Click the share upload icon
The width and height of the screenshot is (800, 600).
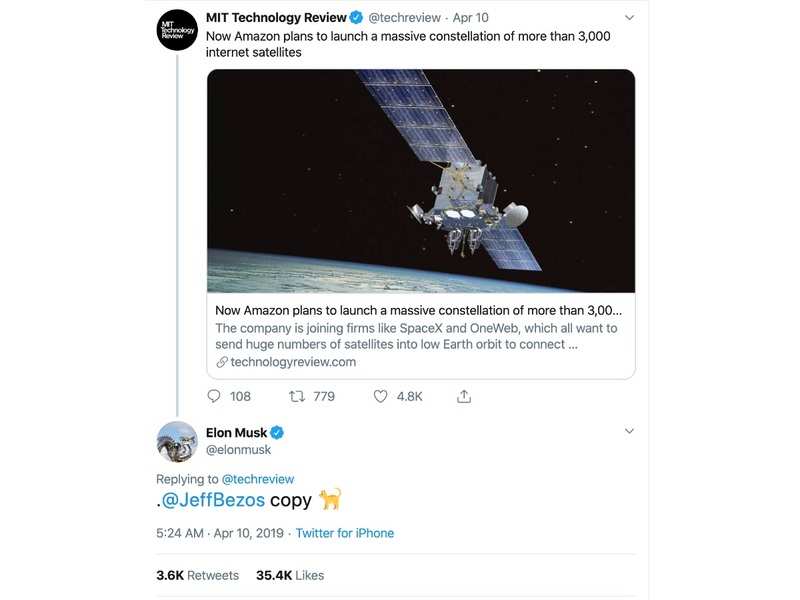464,396
